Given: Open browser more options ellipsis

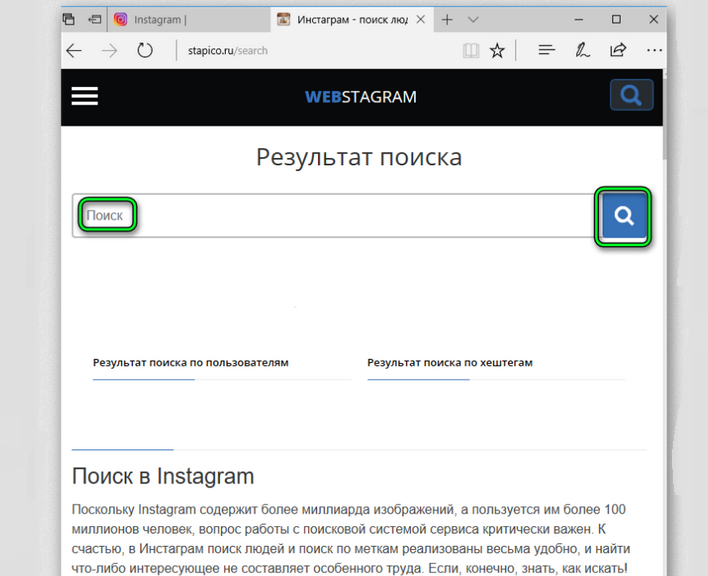Looking at the screenshot, I should pos(654,51).
